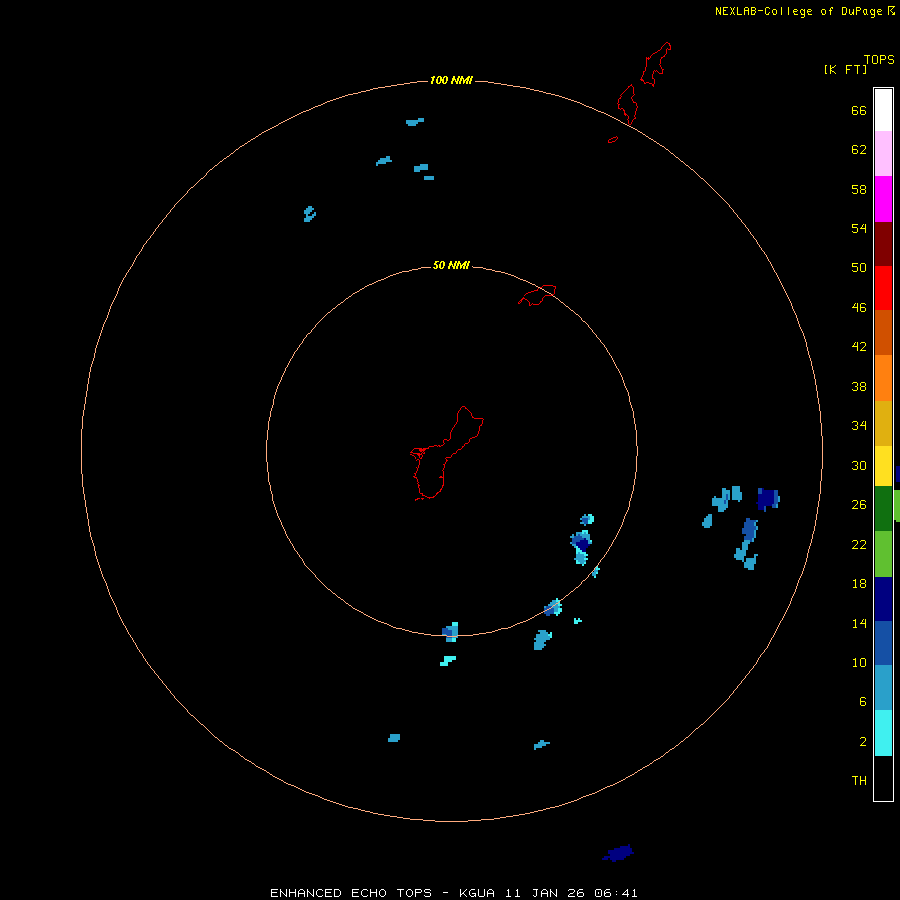Select the dark red 54 kft swatch
Screen dimensions: 900x900
point(883,243)
